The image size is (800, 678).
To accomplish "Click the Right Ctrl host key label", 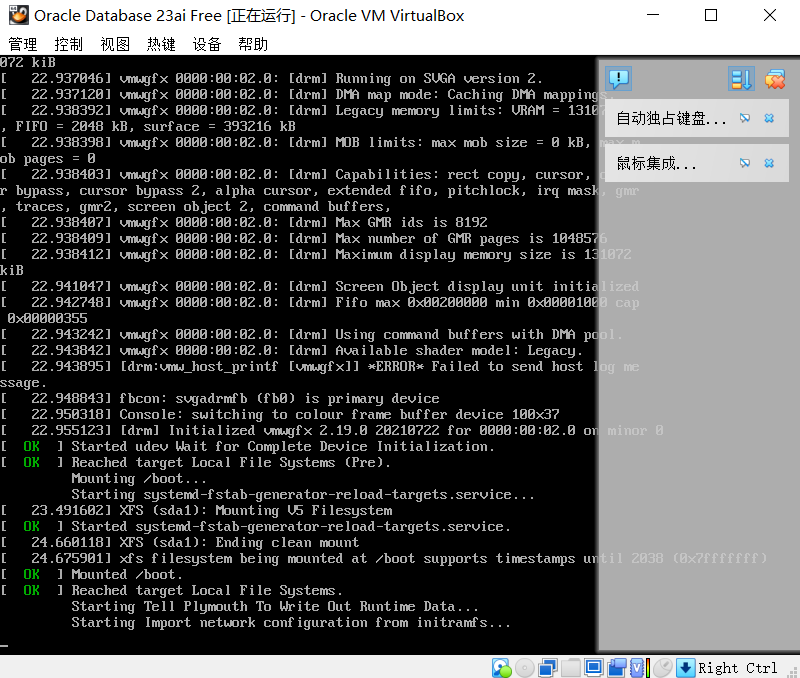I will (738, 668).
